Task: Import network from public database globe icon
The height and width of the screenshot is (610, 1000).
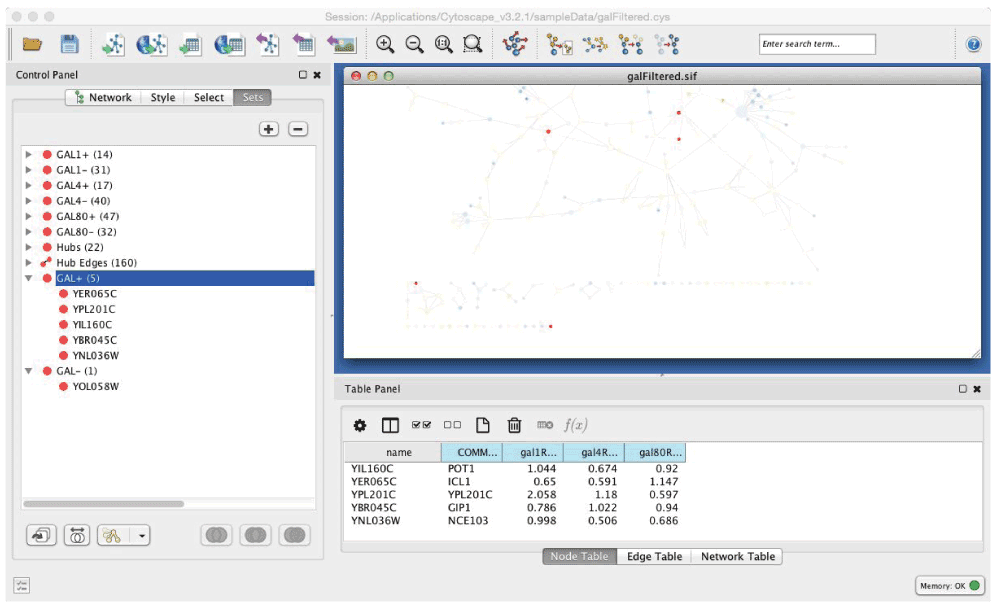Action: pos(152,44)
